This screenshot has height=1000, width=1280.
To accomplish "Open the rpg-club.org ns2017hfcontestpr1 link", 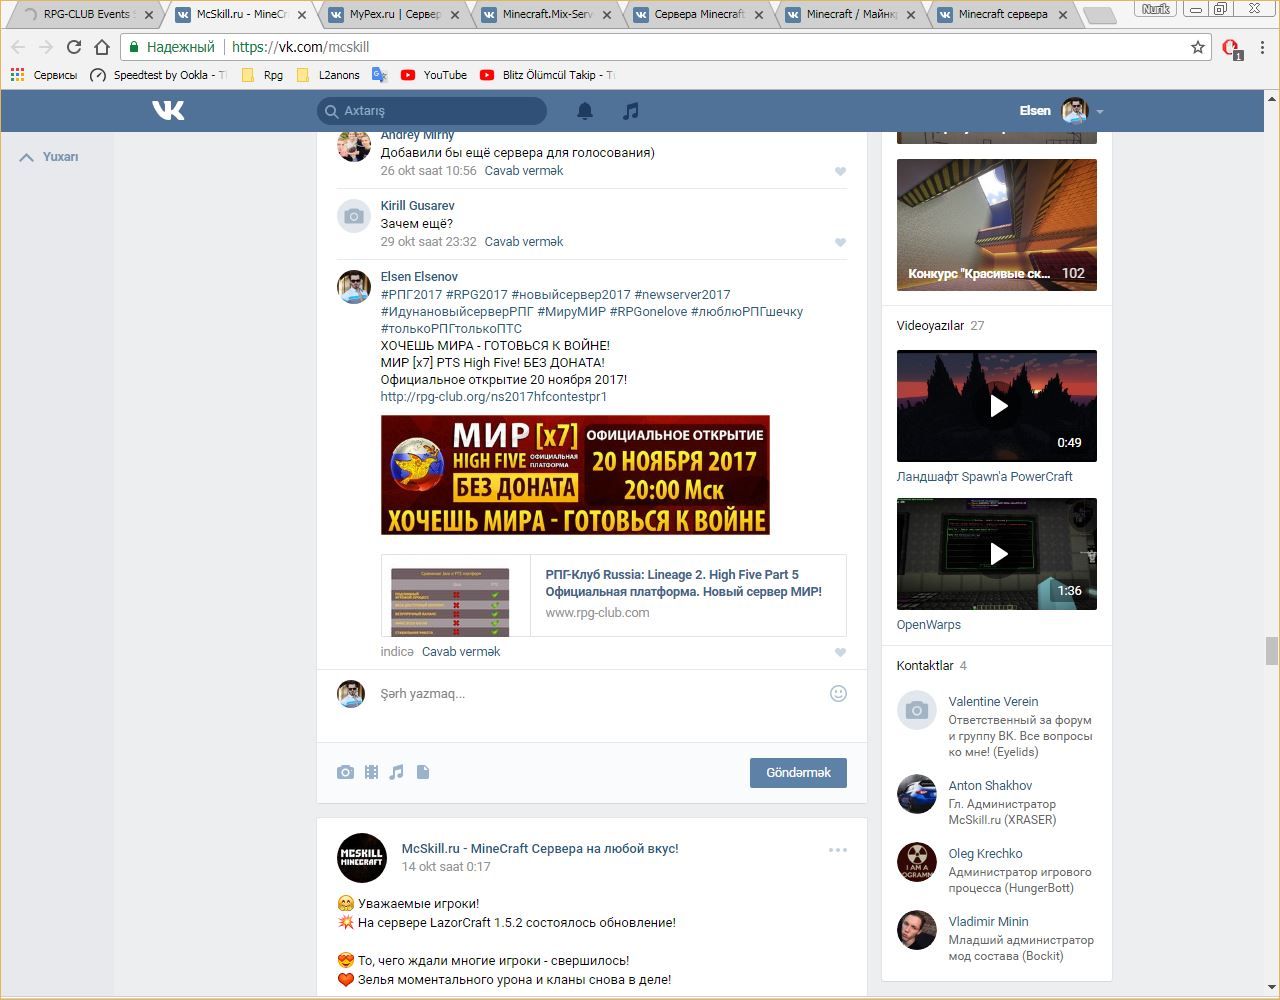I will (493, 396).
